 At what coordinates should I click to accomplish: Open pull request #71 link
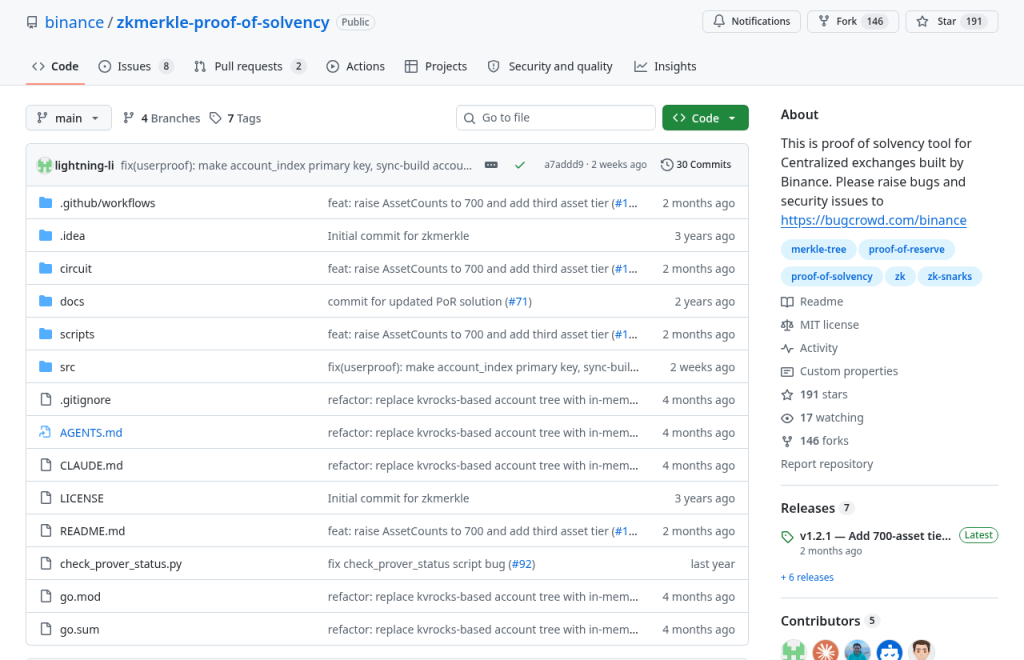click(x=518, y=302)
